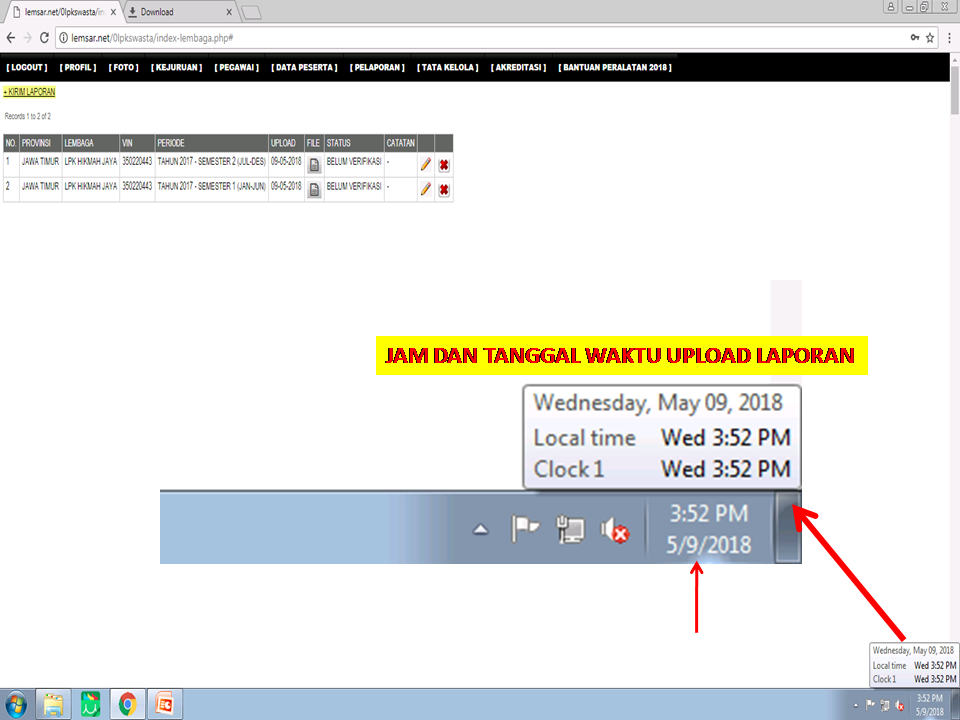Open the file attachment for Semester 2 report
Image resolution: width=960 pixels, height=720 pixels.
tap(313, 165)
